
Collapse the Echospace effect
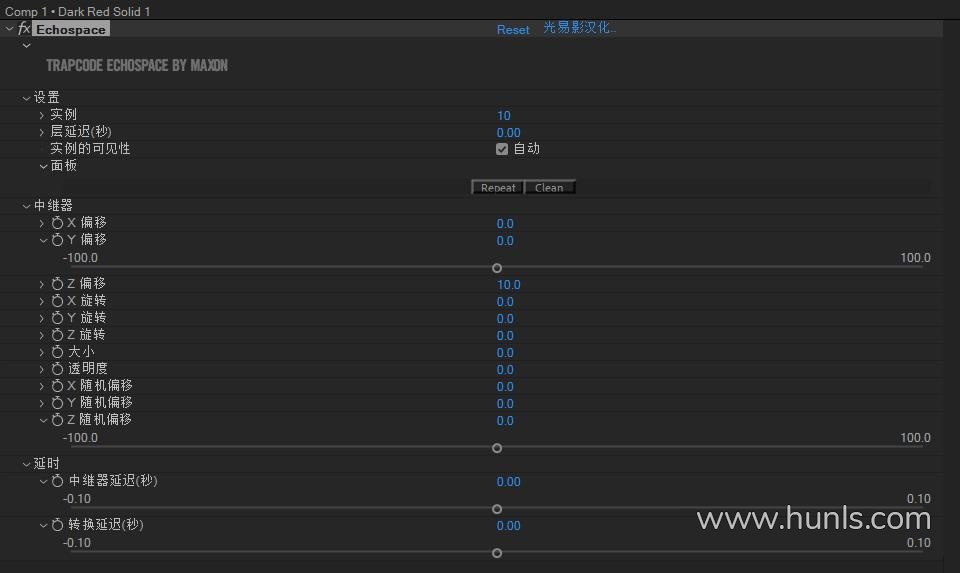point(9,29)
